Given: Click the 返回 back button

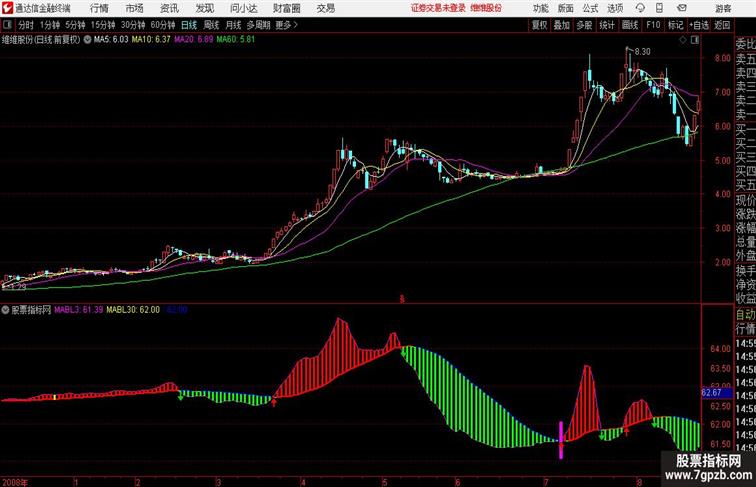Looking at the screenshot, I should pyautogui.click(x=722, y=25).
